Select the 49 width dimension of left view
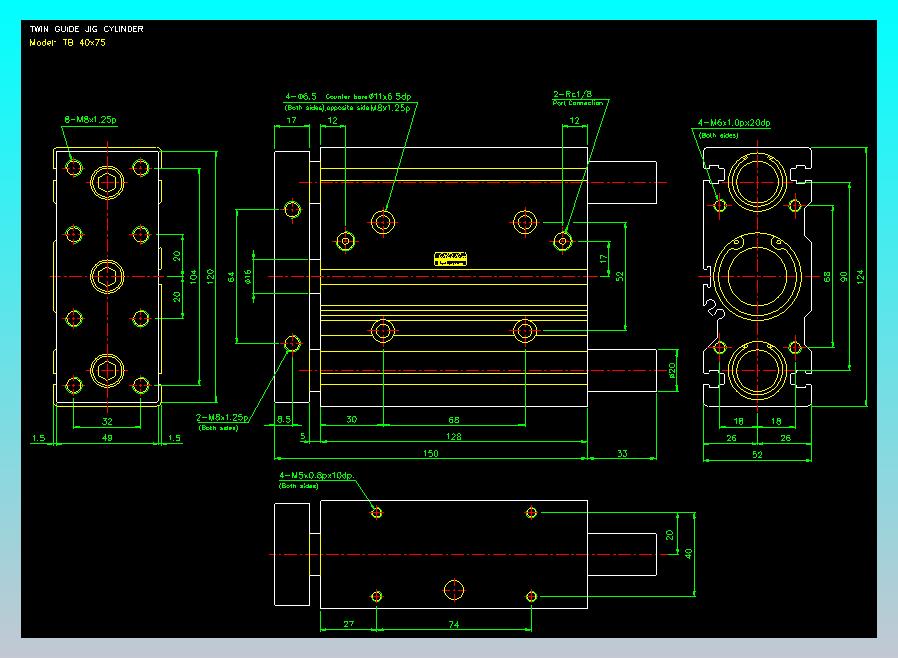This screenshot has height=658, width=898. click(x=106, y=437)
